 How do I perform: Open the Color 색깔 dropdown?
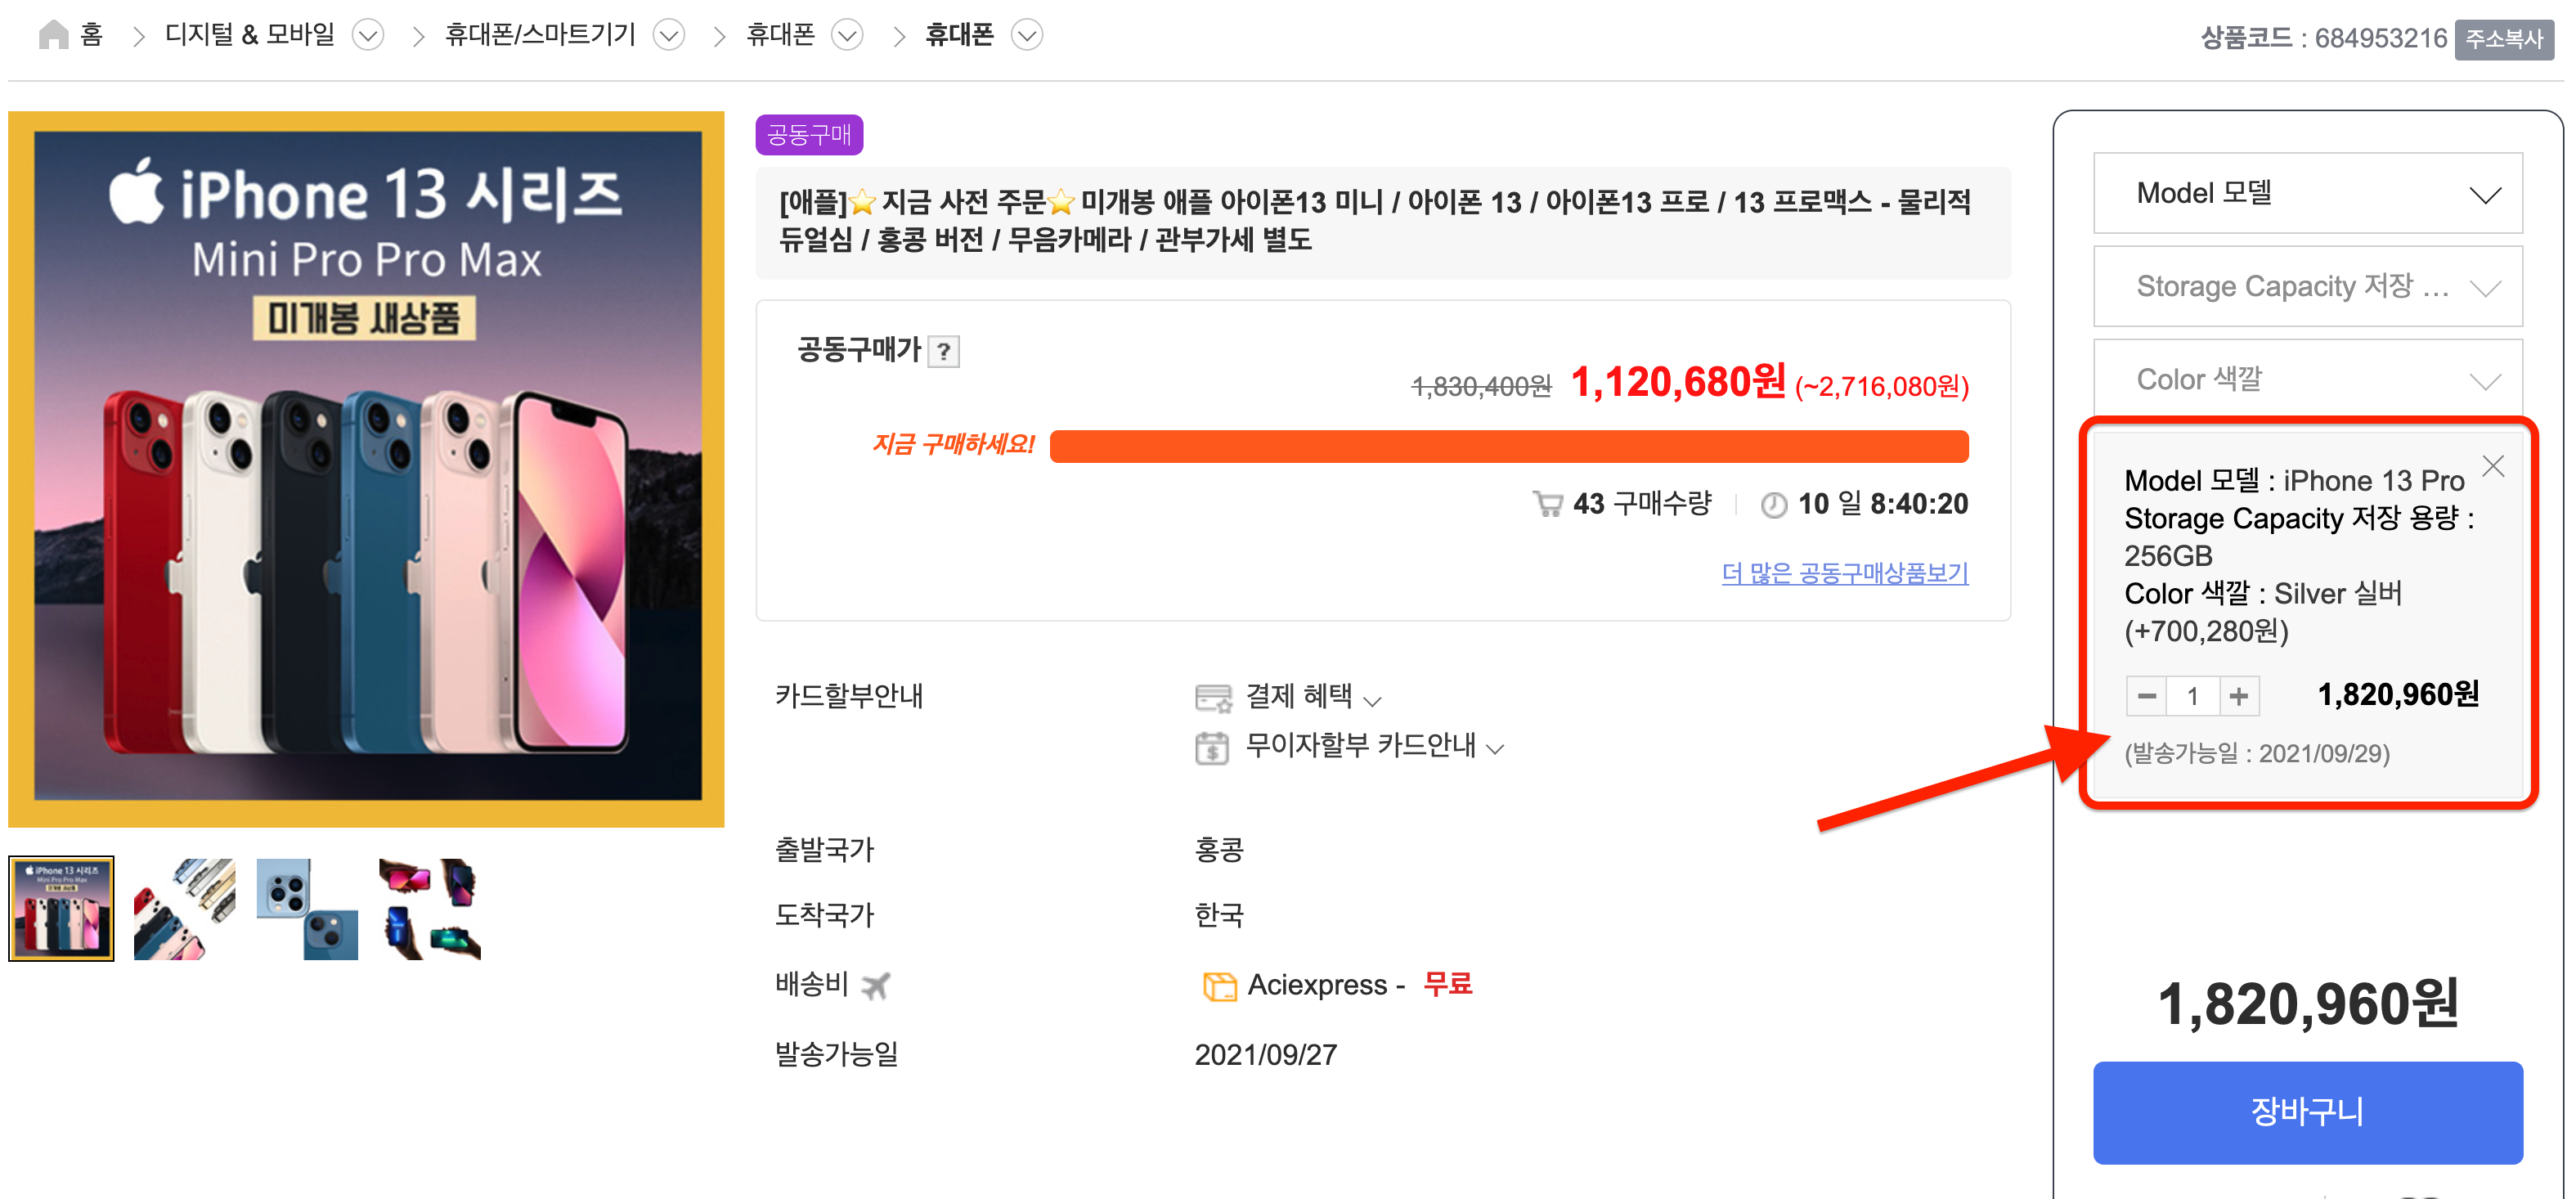point(2307,380)
